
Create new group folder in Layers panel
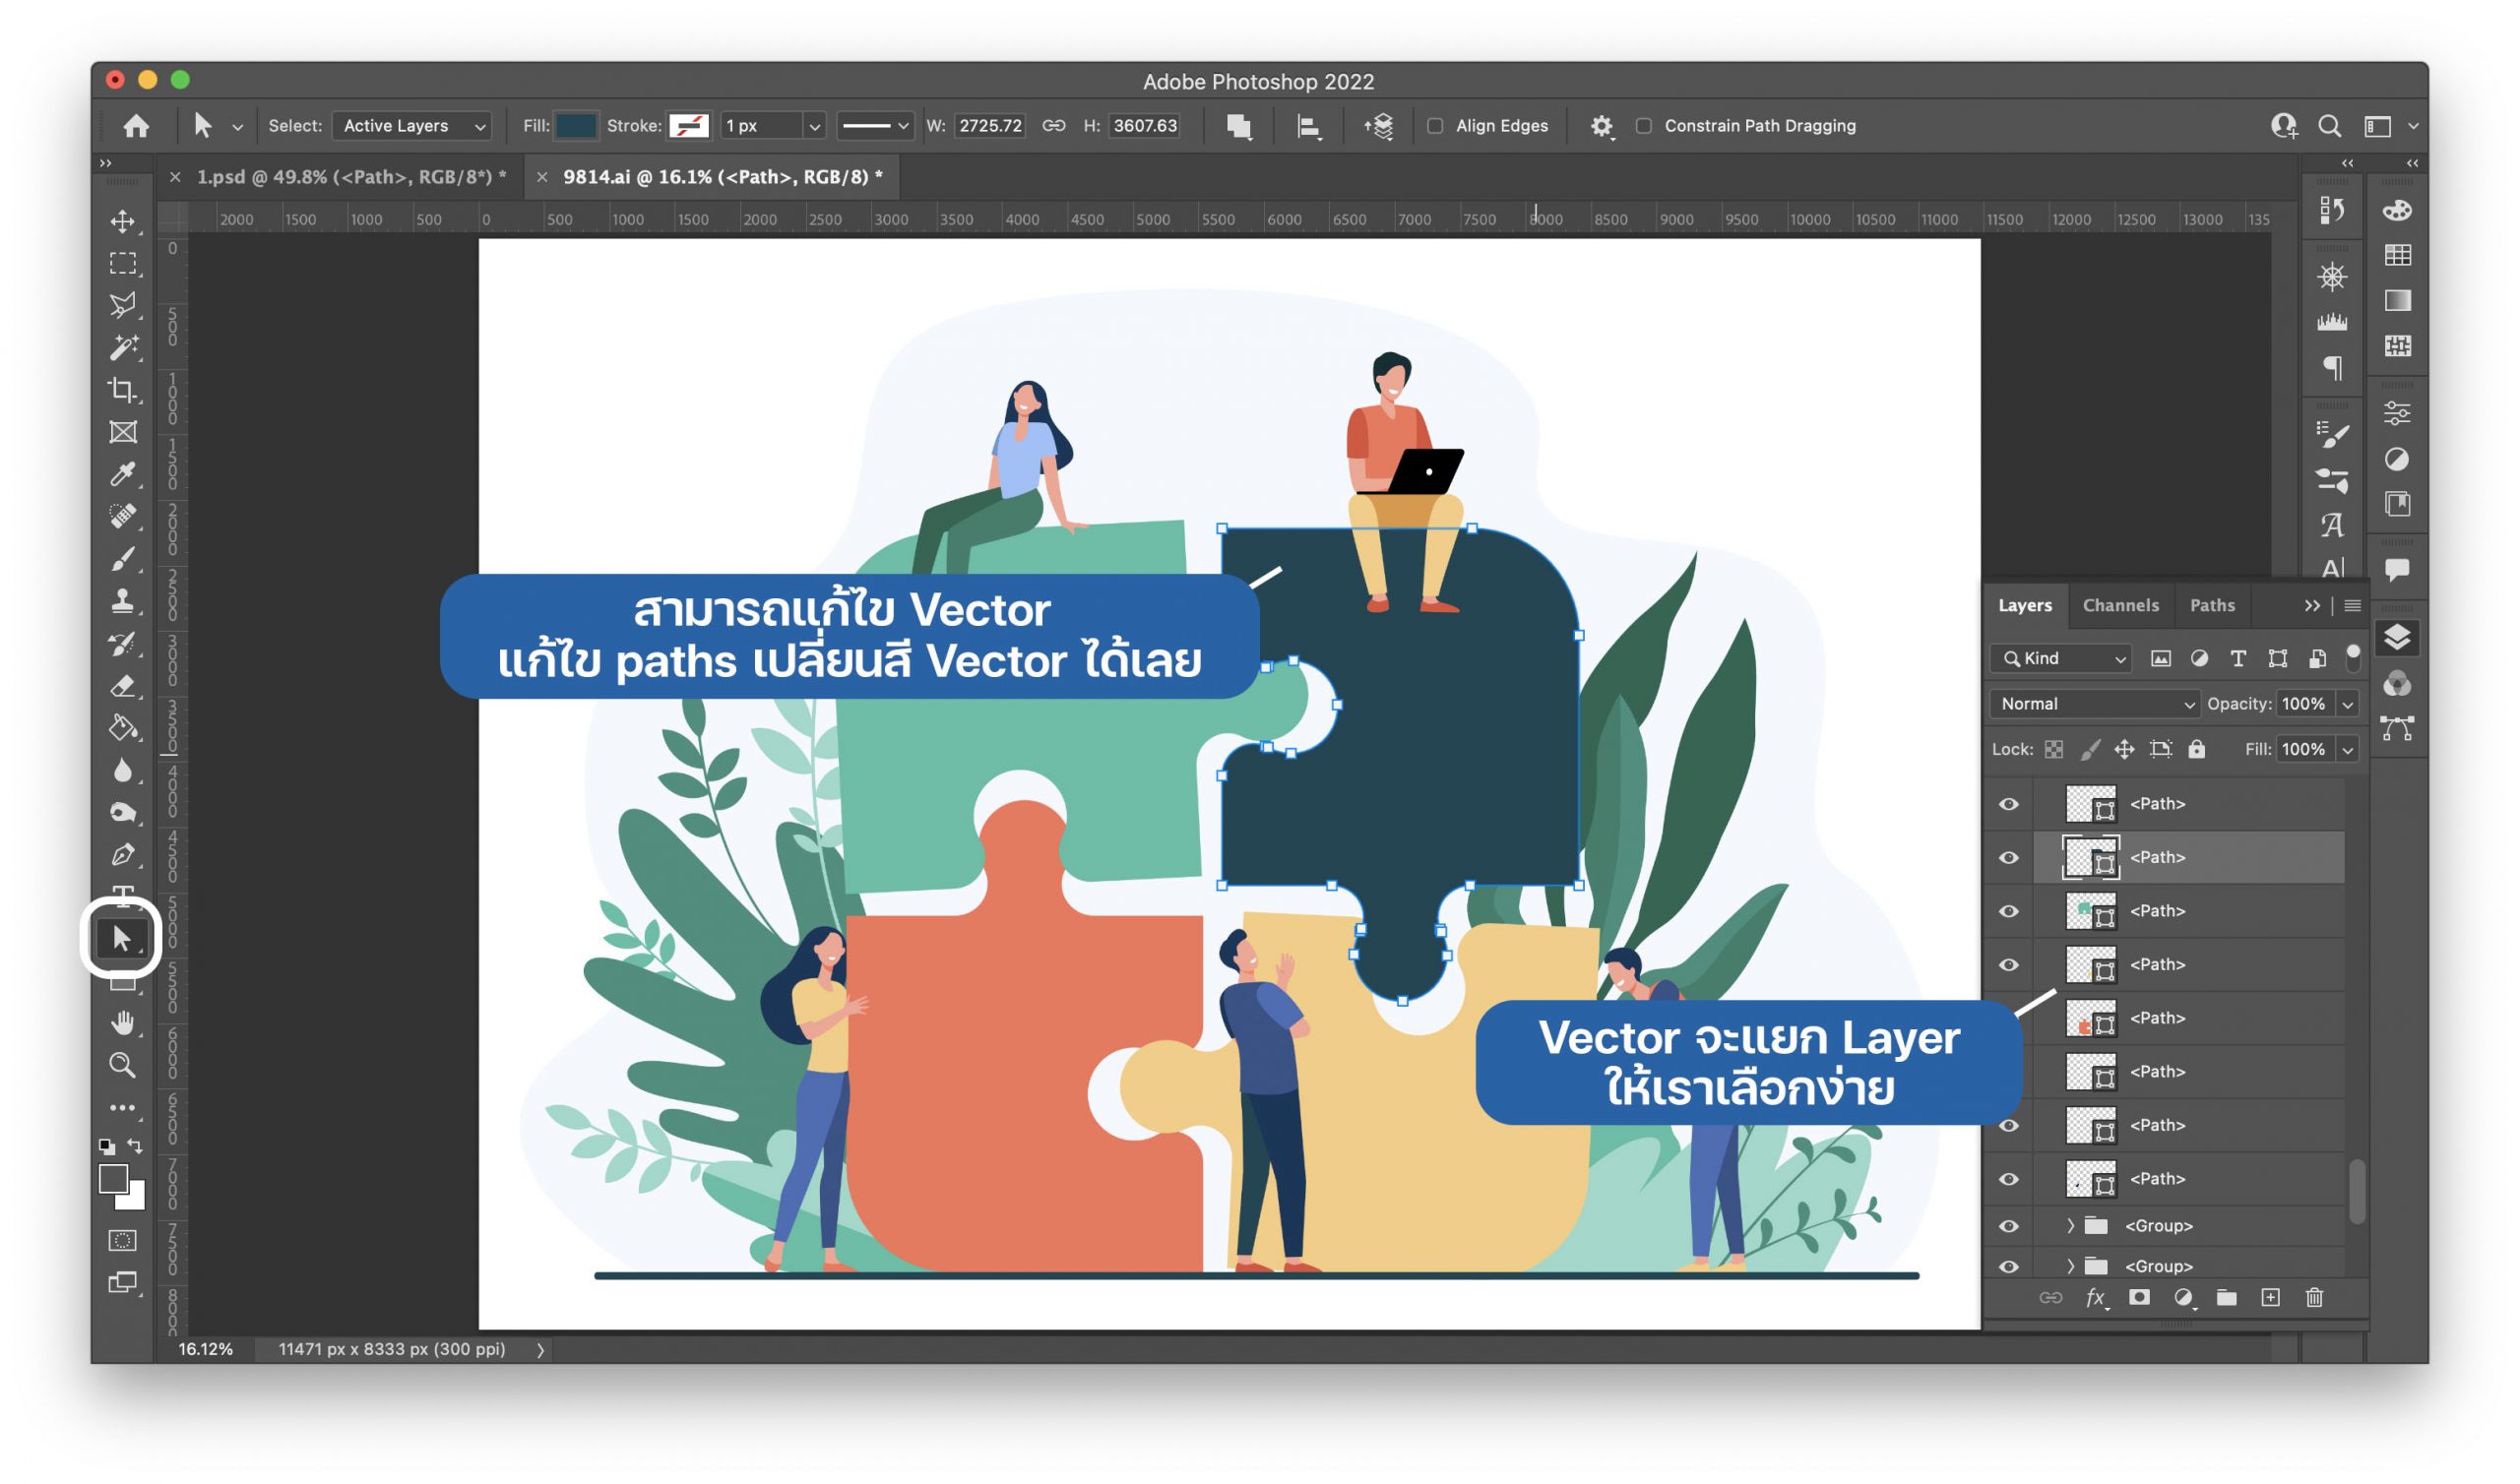pos(2226,1298)
